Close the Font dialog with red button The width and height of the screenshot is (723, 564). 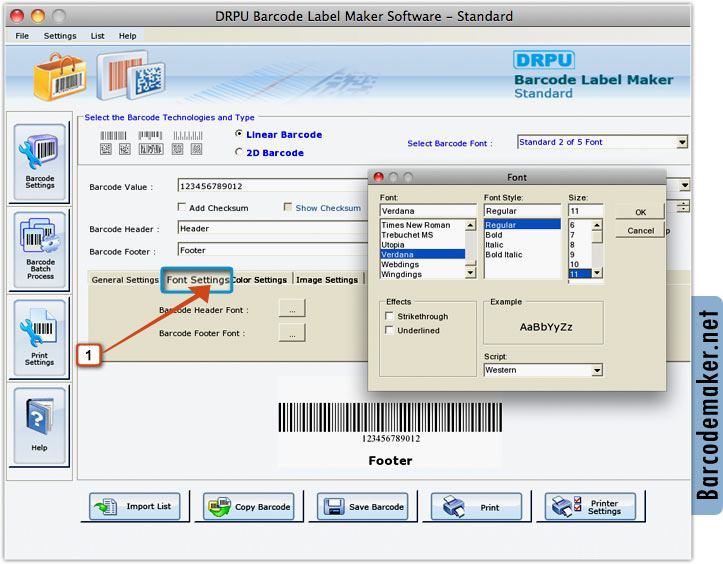[x=379, y=177]
